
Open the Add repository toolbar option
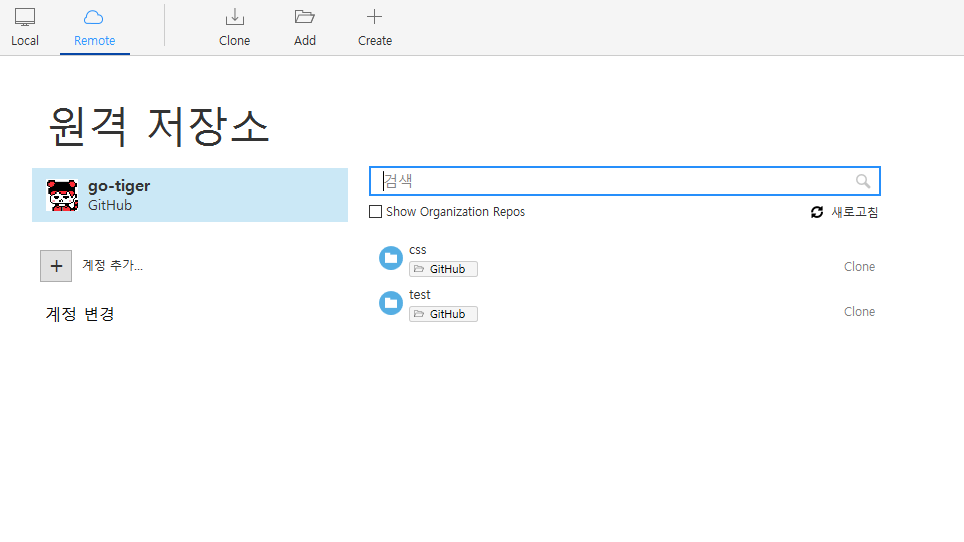pyautogui.click(x=304, y=28)
